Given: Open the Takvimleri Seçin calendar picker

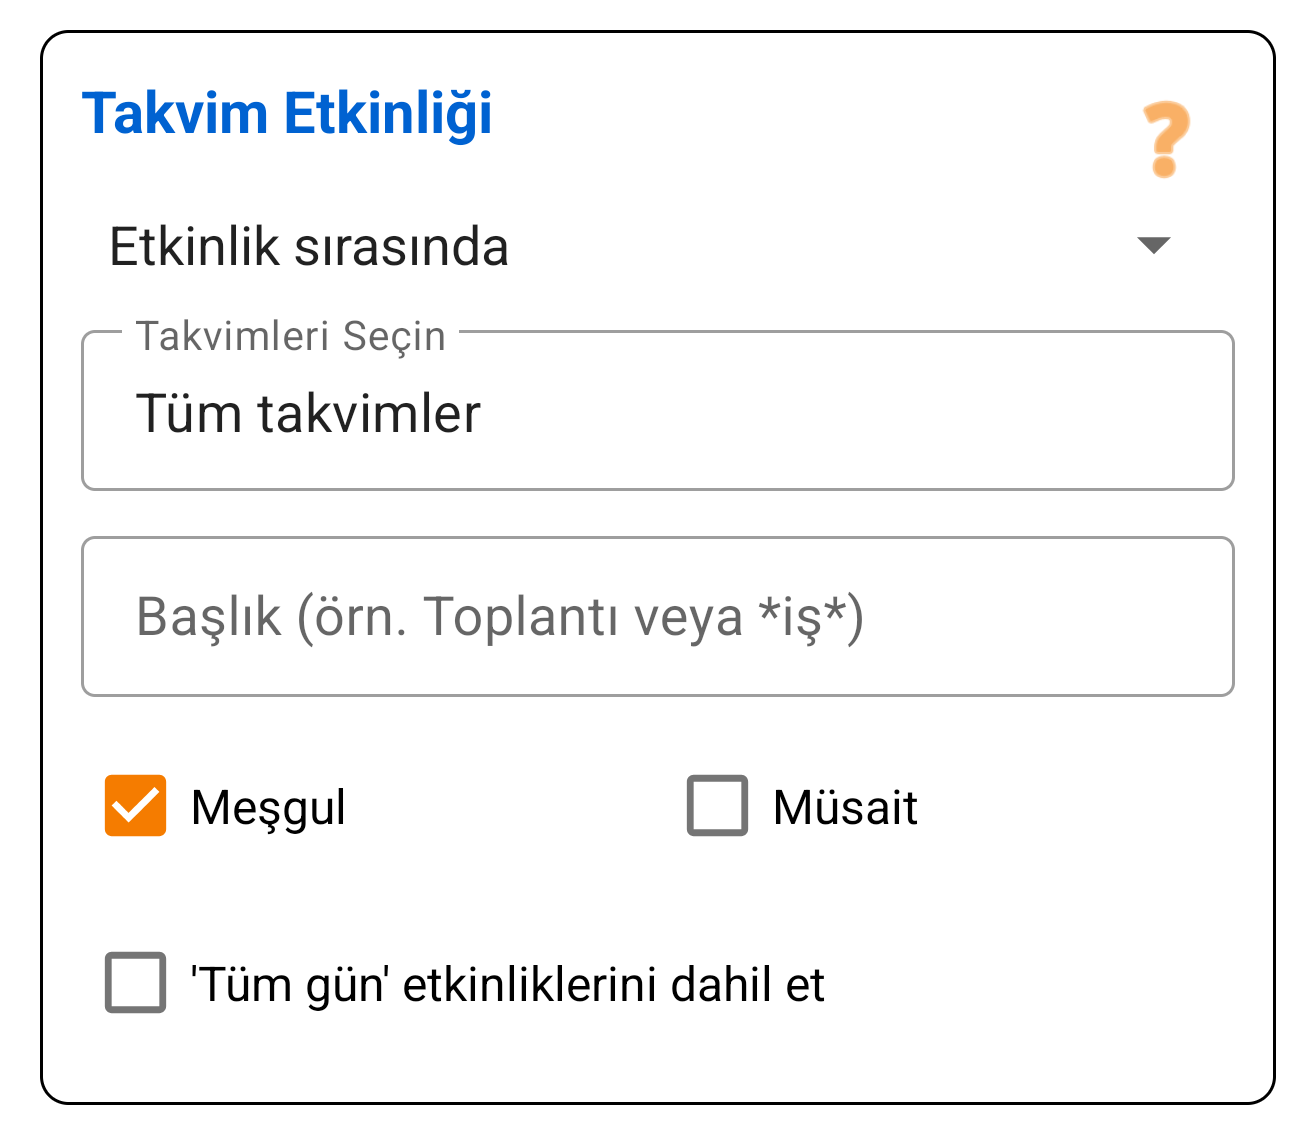Looking at the screenshot, I should point(658,410).
